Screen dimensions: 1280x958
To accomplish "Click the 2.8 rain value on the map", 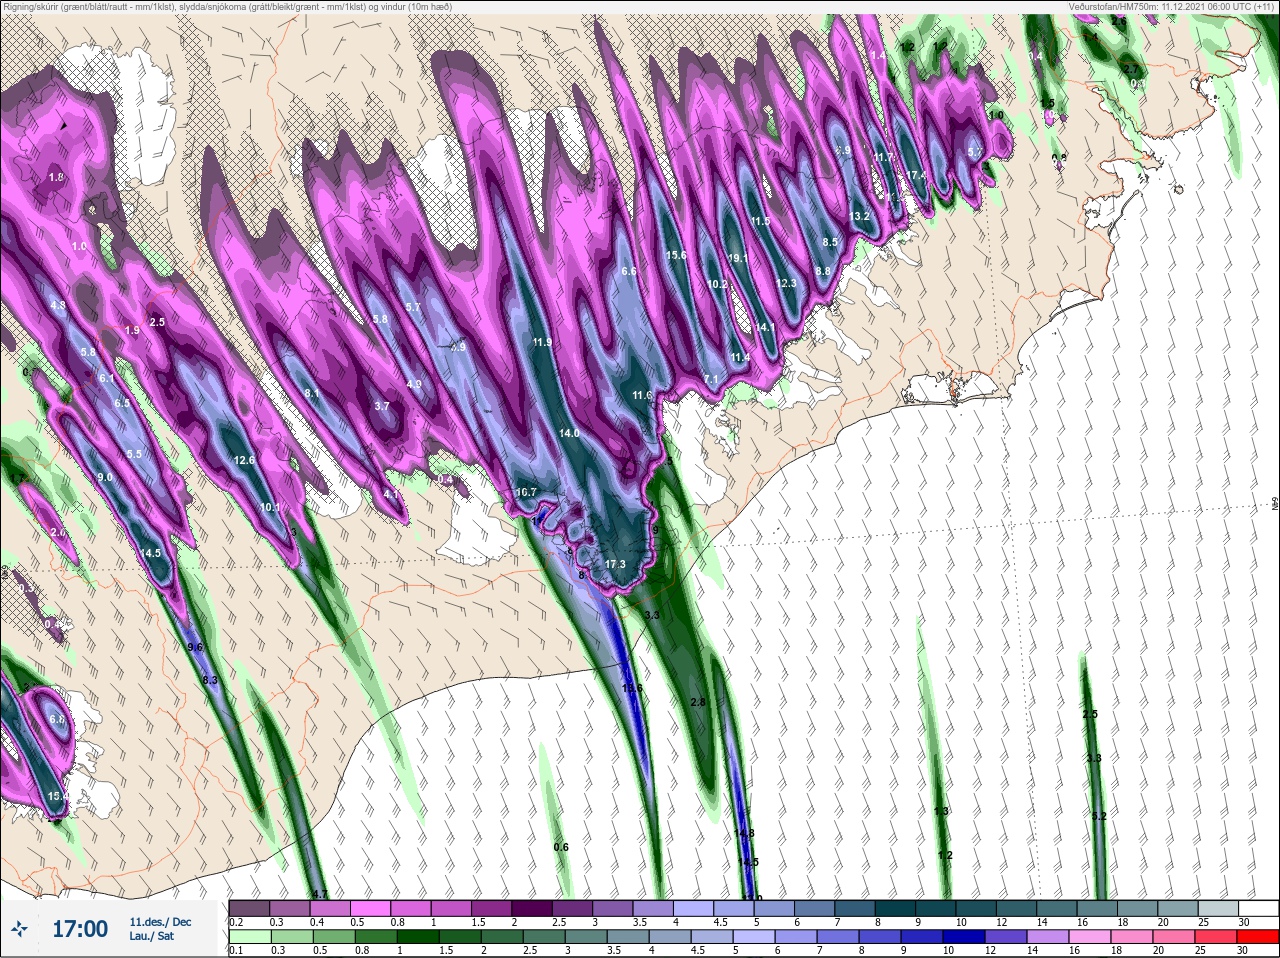I will click(698, 702).
